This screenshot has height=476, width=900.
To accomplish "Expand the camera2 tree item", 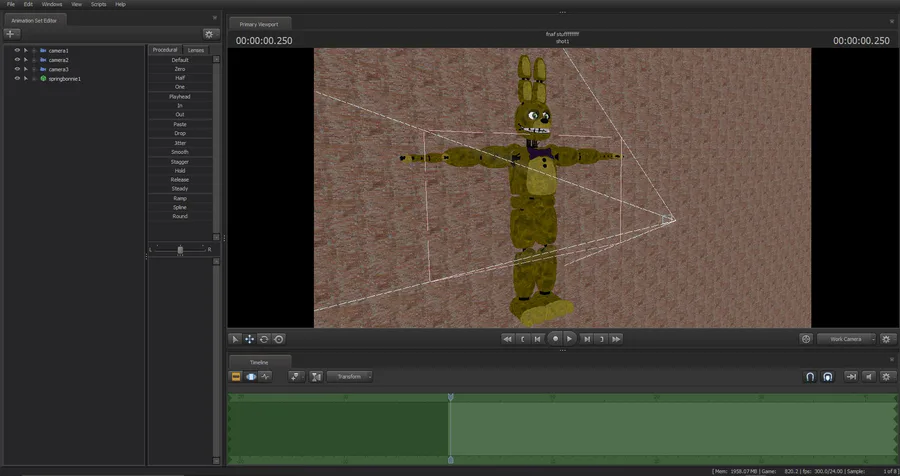I will (x=26, y=60).
